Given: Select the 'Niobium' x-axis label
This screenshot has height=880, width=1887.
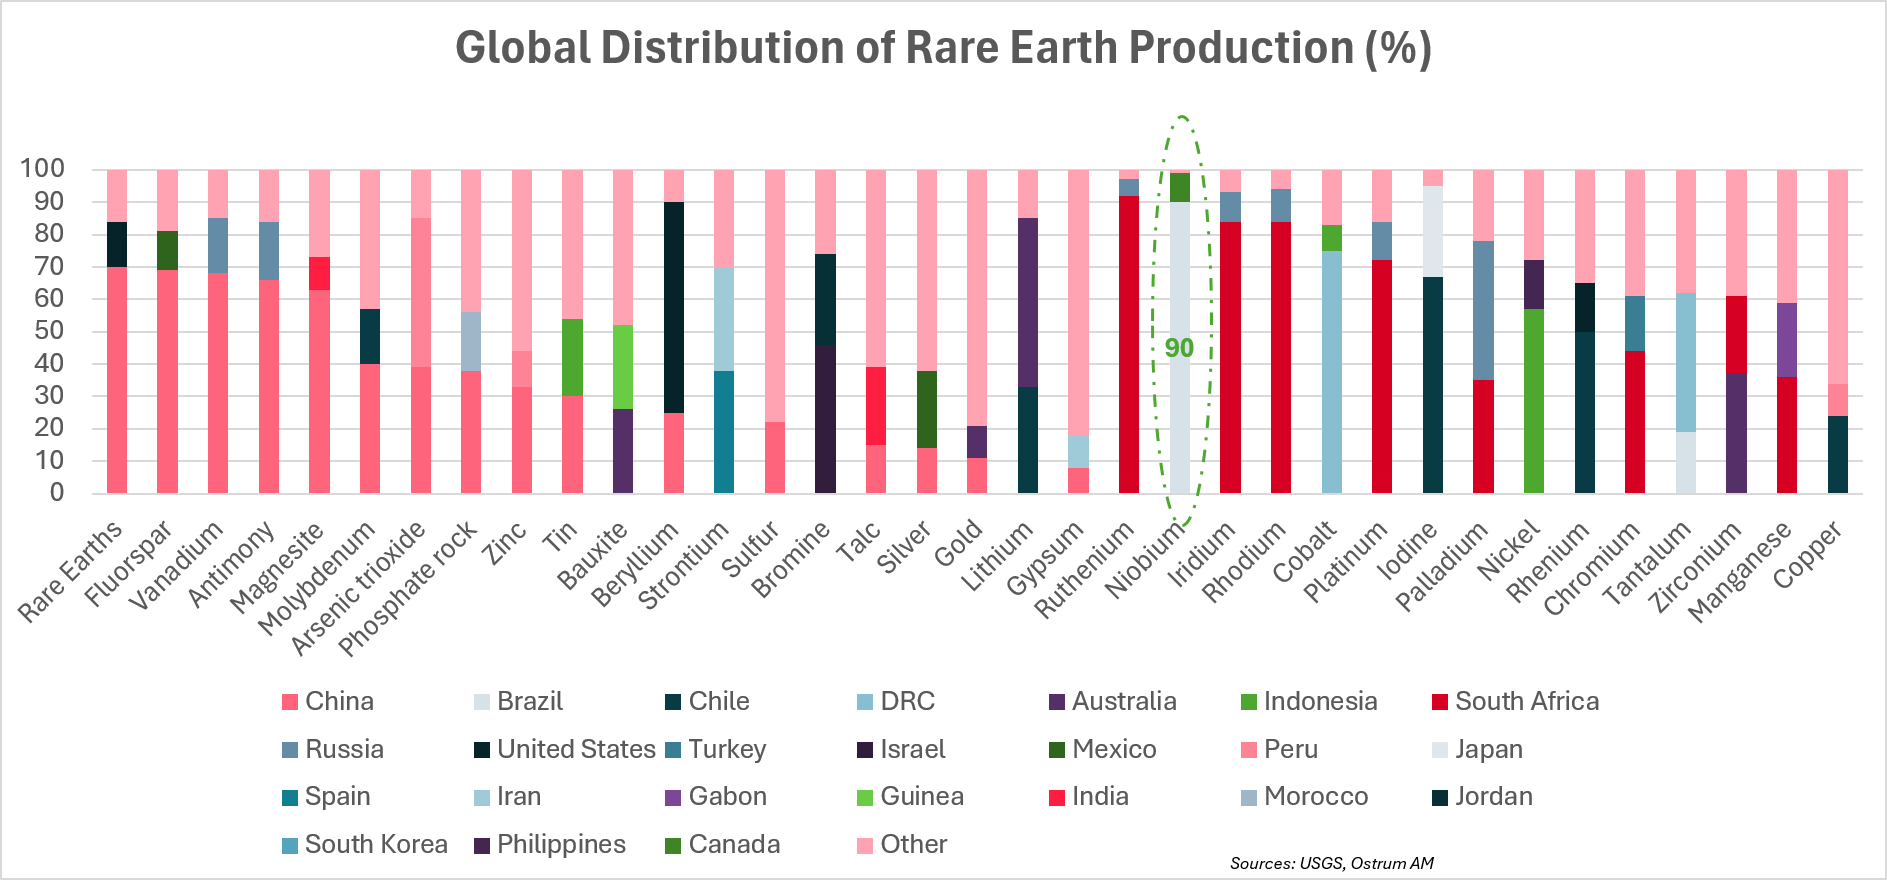Looking at the screenshot, I should pos(1146,559).
